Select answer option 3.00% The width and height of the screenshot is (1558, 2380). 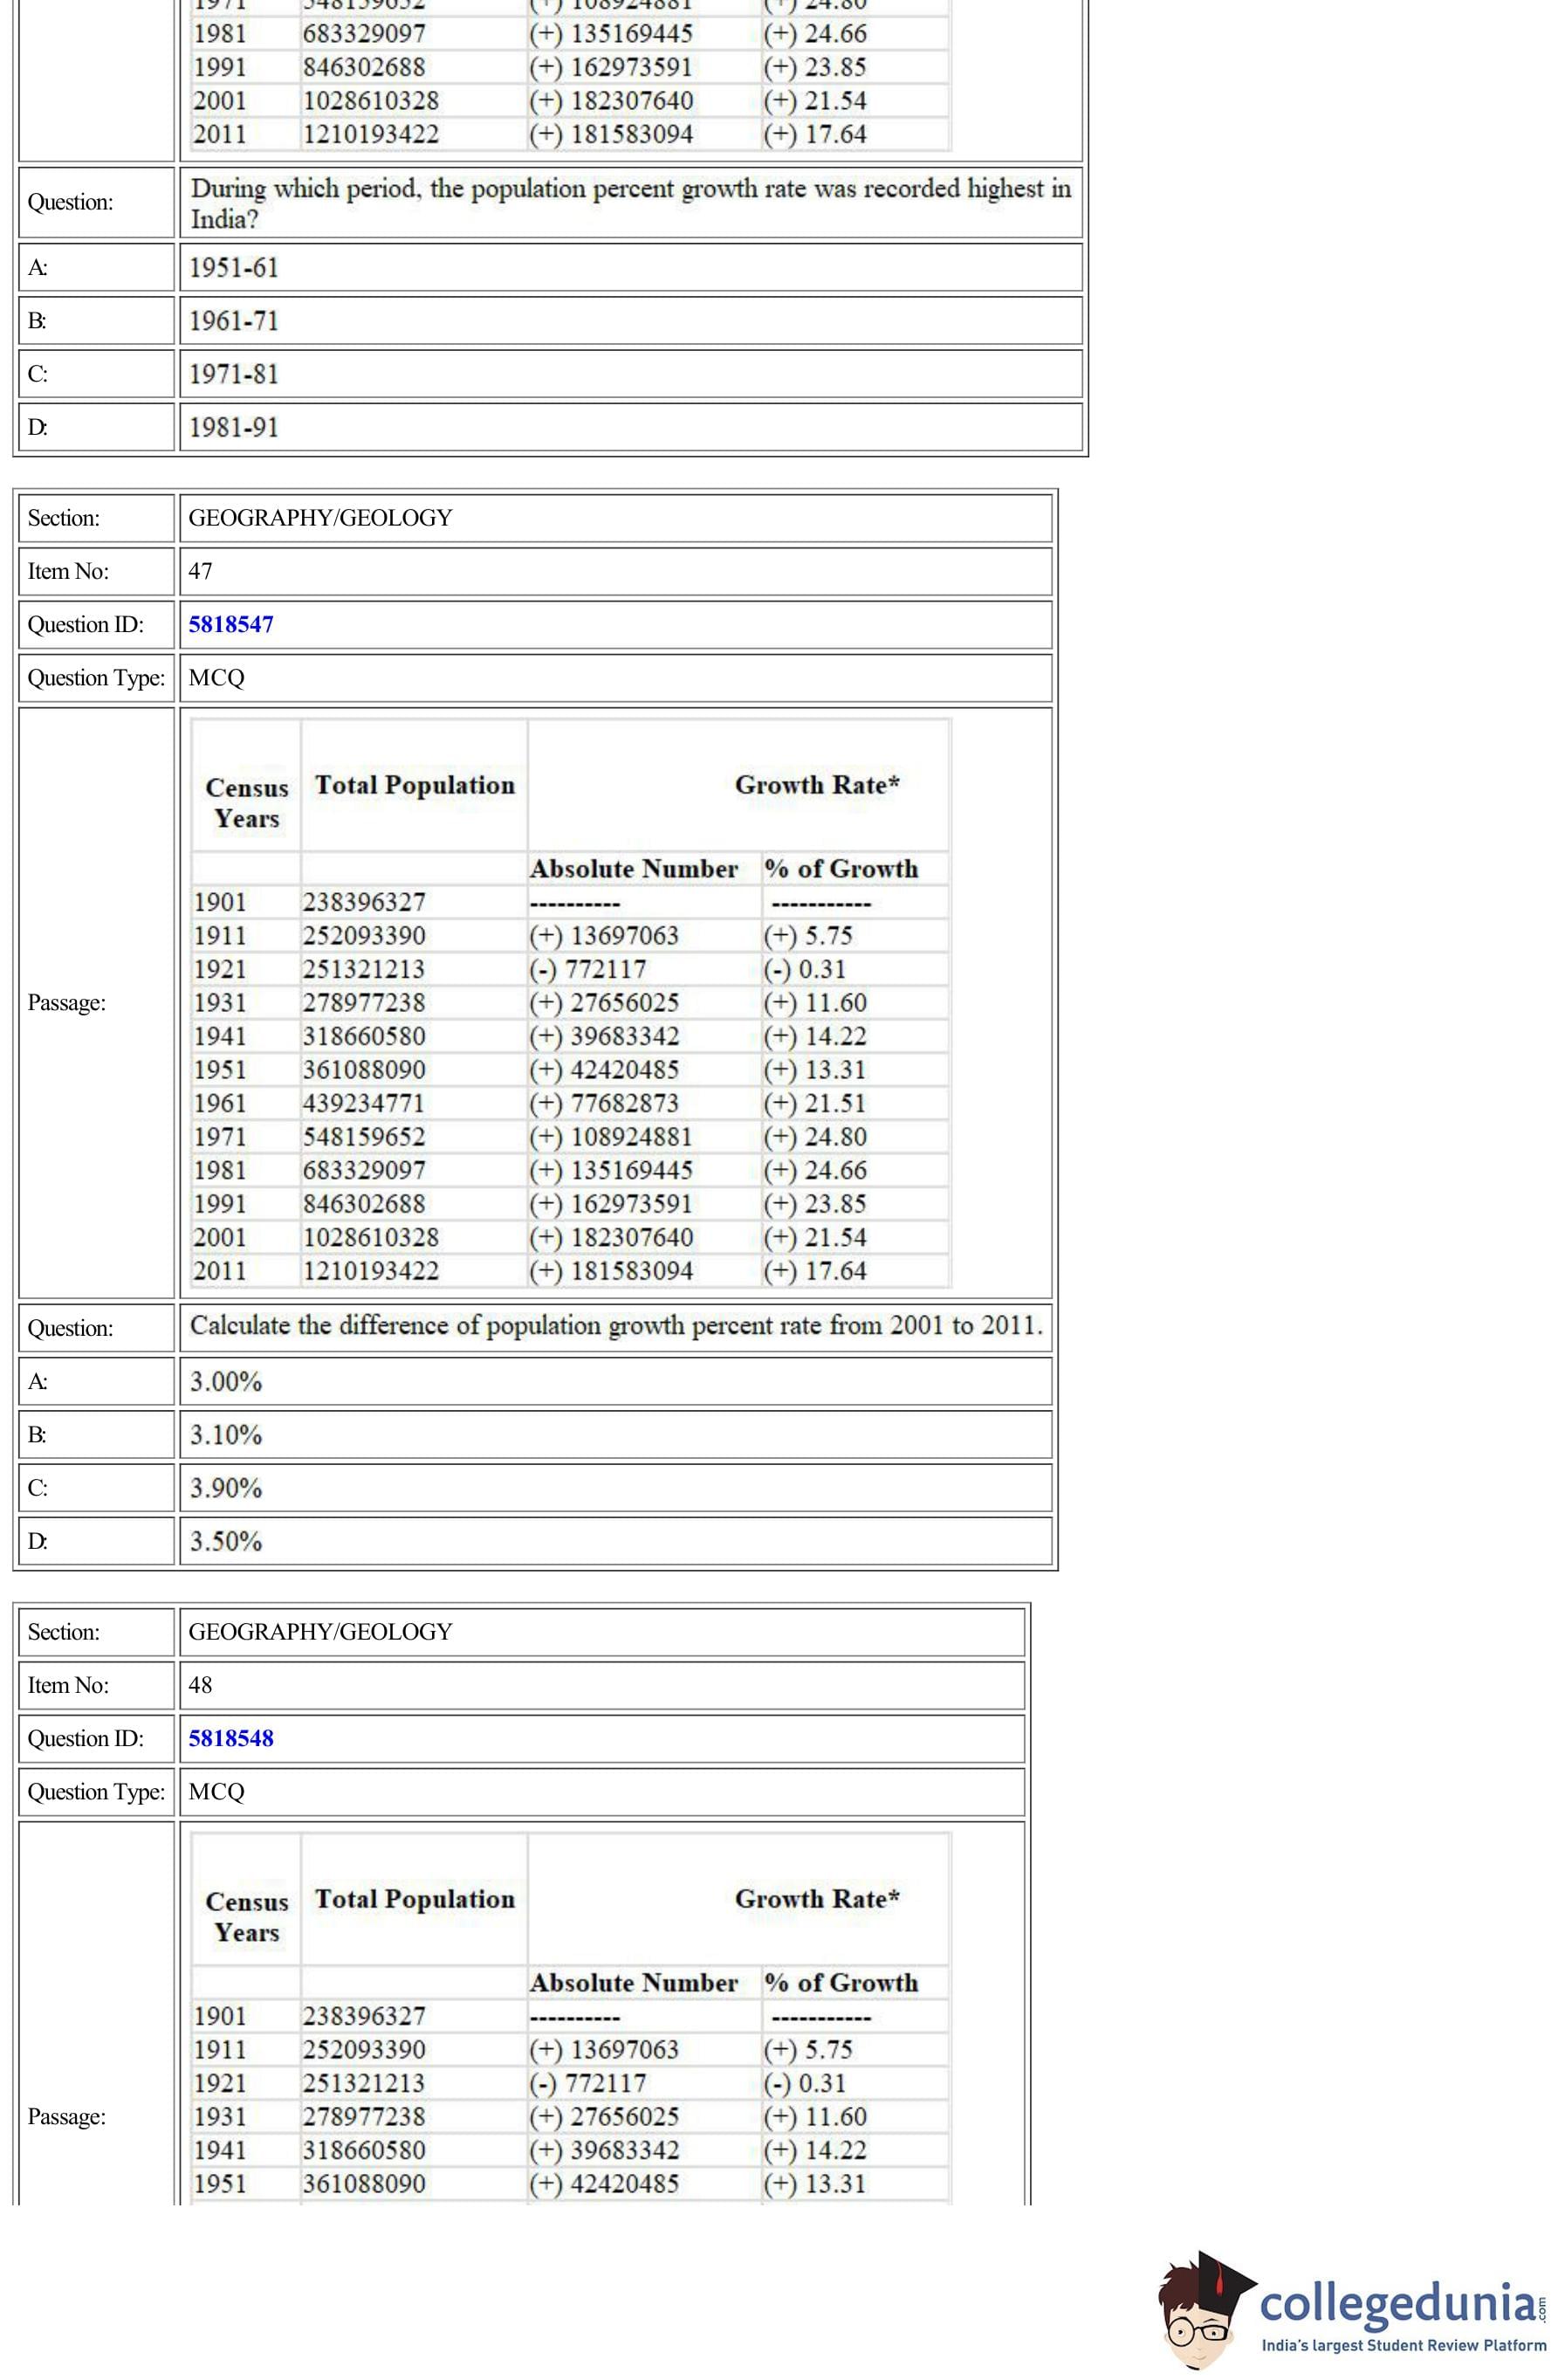coord(226,1381)
